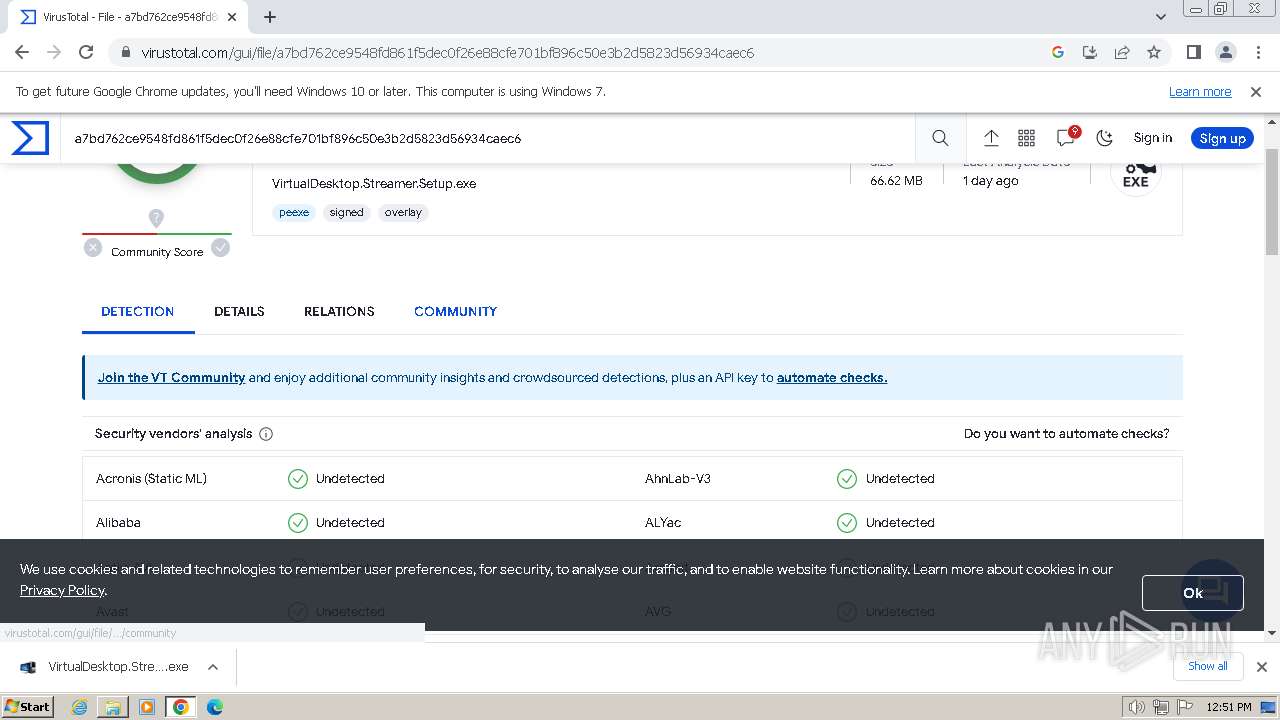Open the Chrome three-dot menu
Screen dimensions: 1280x720
[x=1257, y=52]
